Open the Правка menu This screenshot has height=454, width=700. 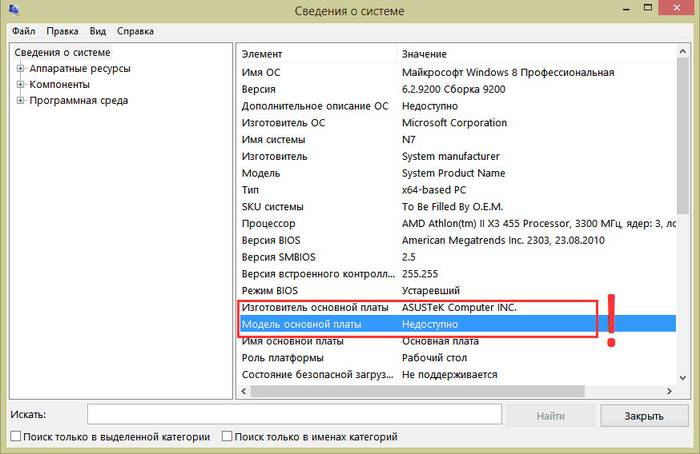point(62,31)
